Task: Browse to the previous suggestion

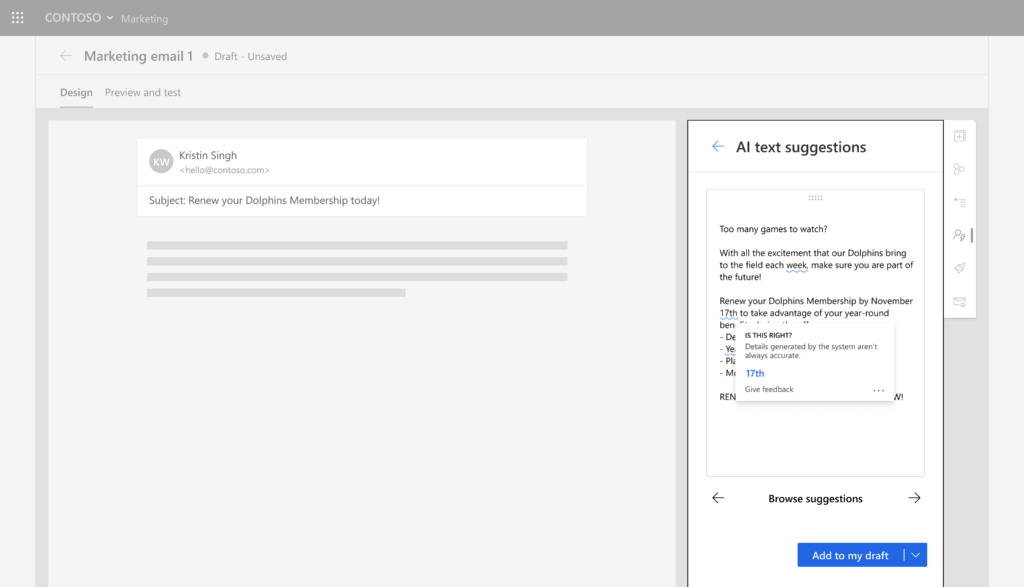Action: tap(718, 498)
